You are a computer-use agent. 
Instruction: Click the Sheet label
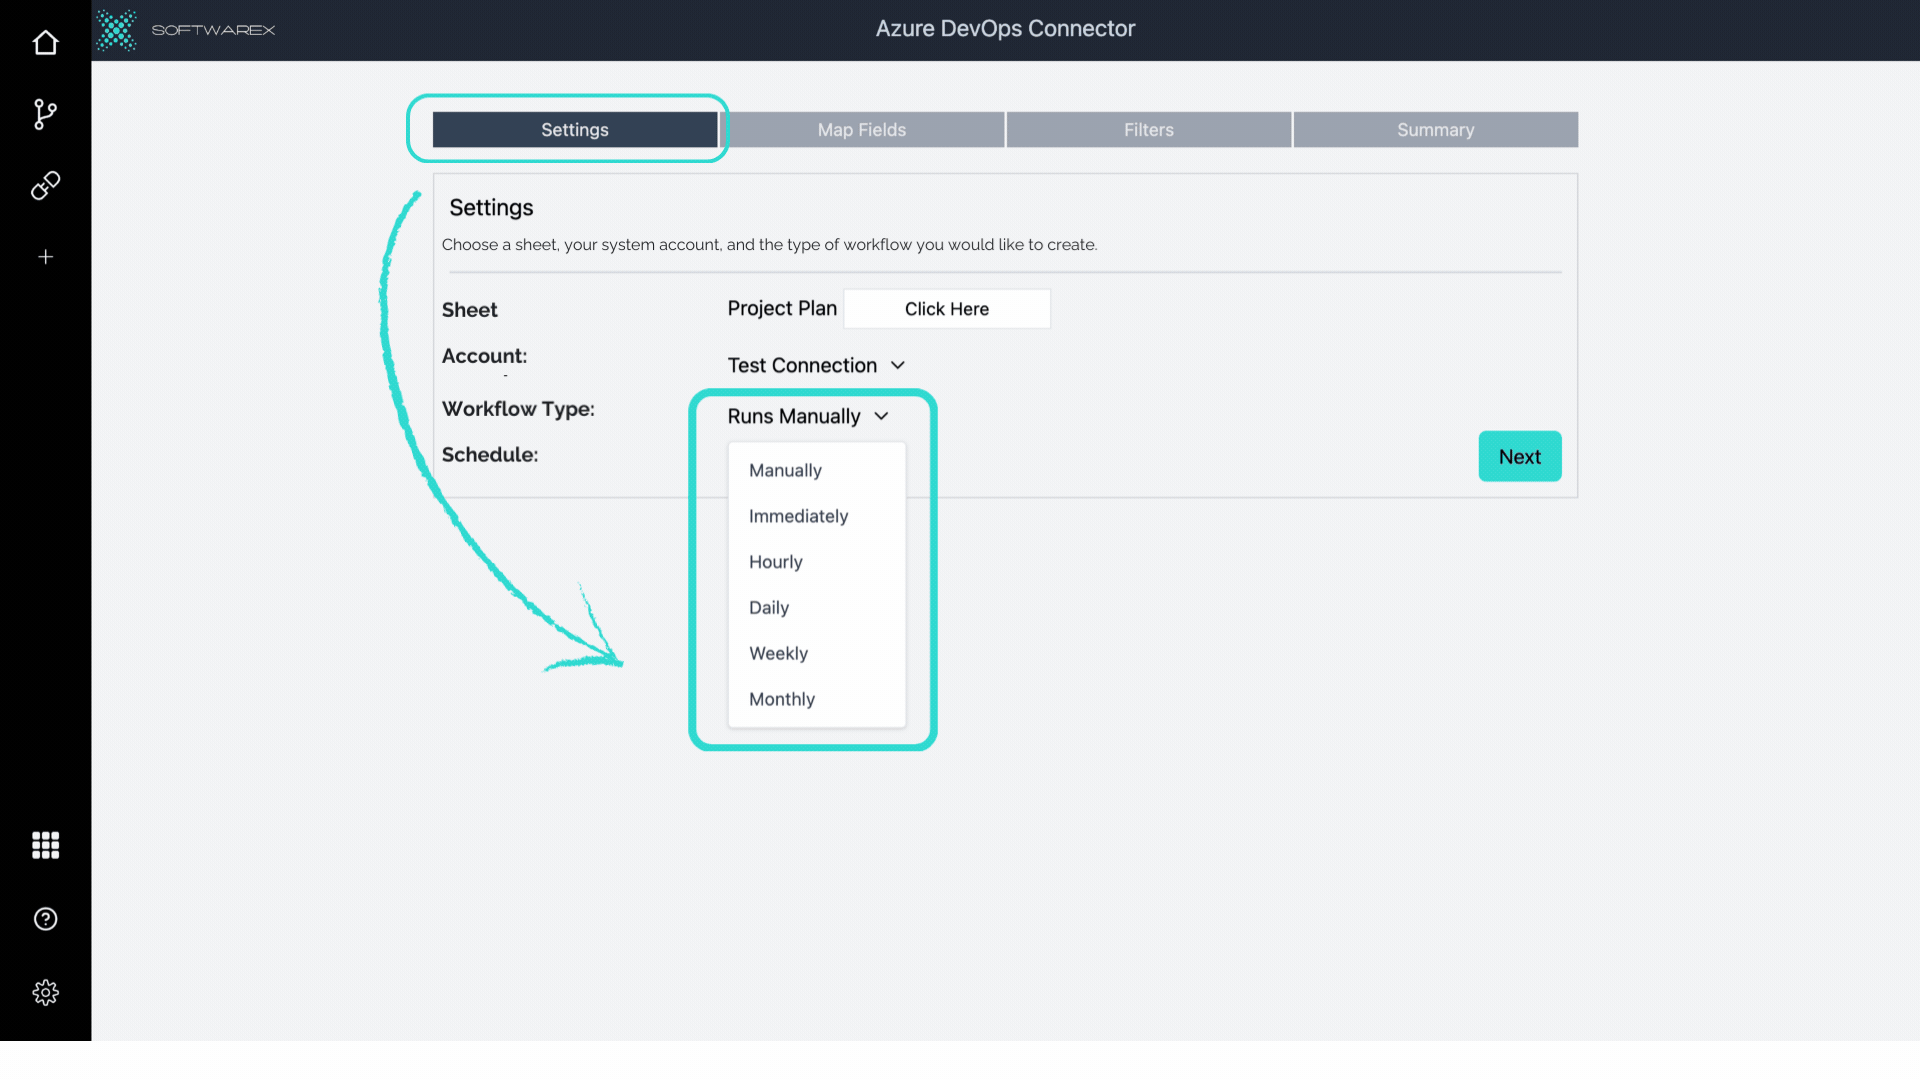point(470,310)
